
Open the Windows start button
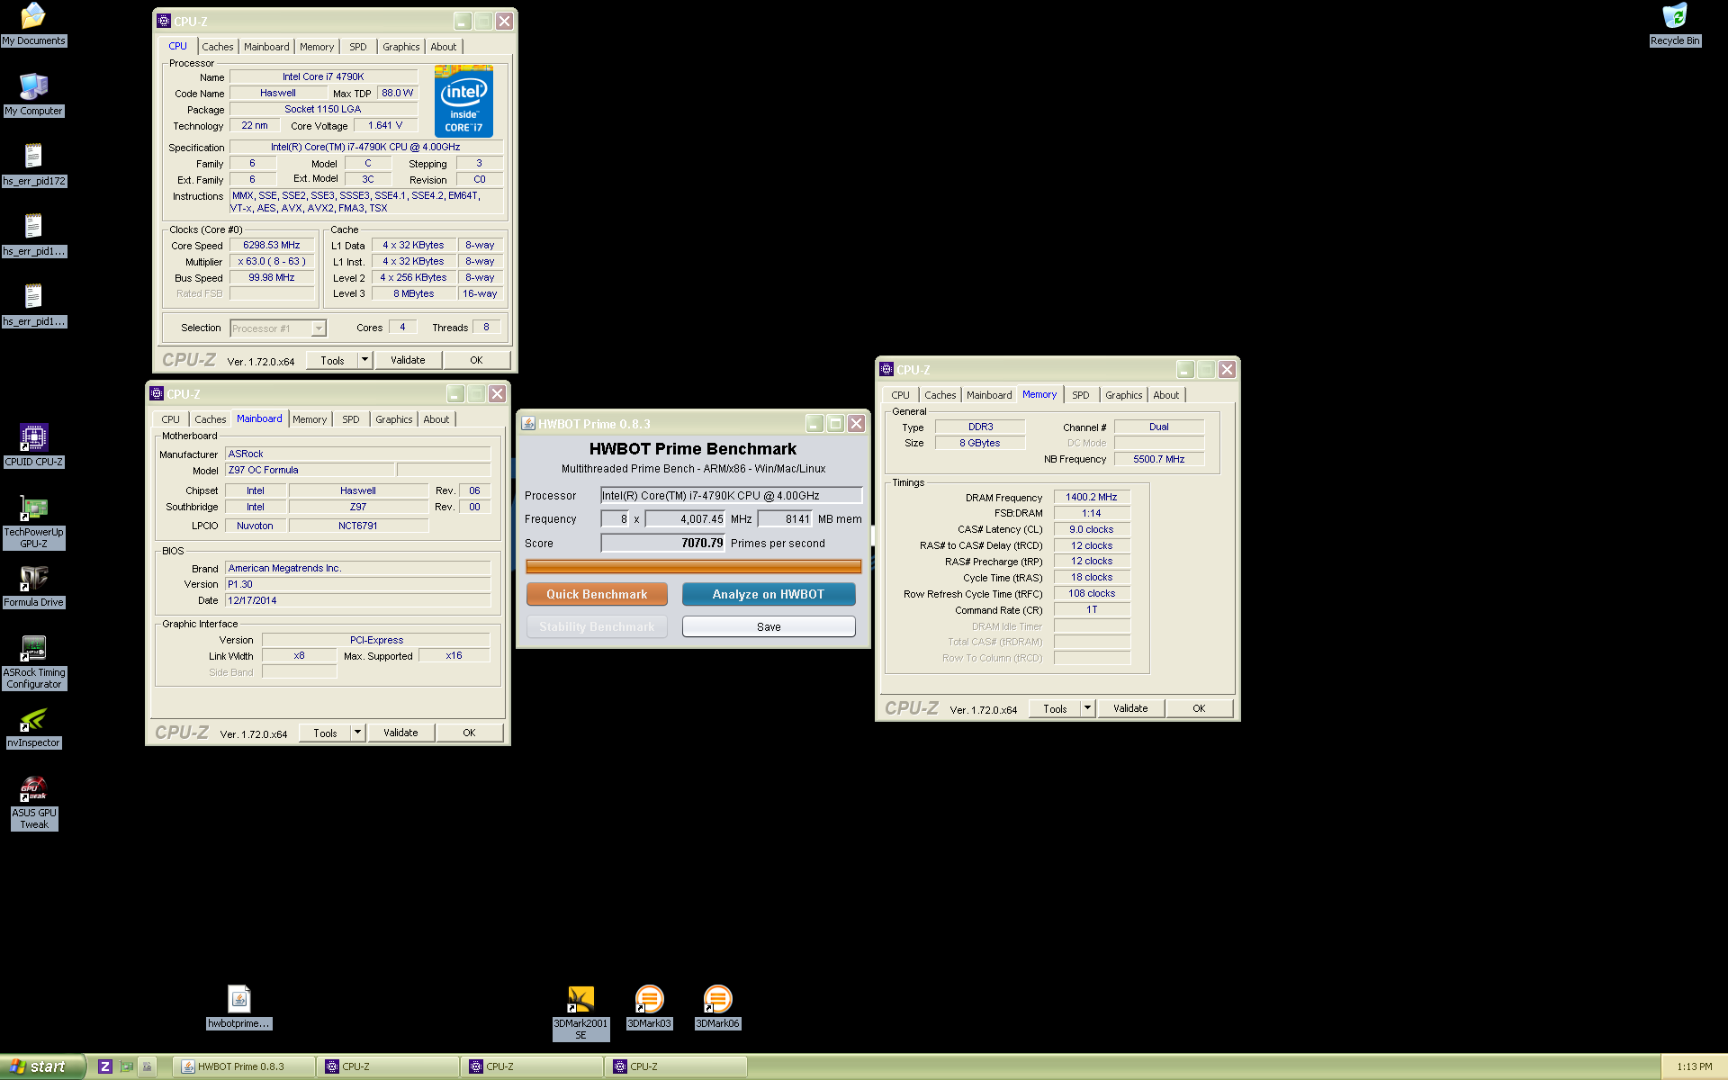pyautogui.click(x=41, y=1067)
